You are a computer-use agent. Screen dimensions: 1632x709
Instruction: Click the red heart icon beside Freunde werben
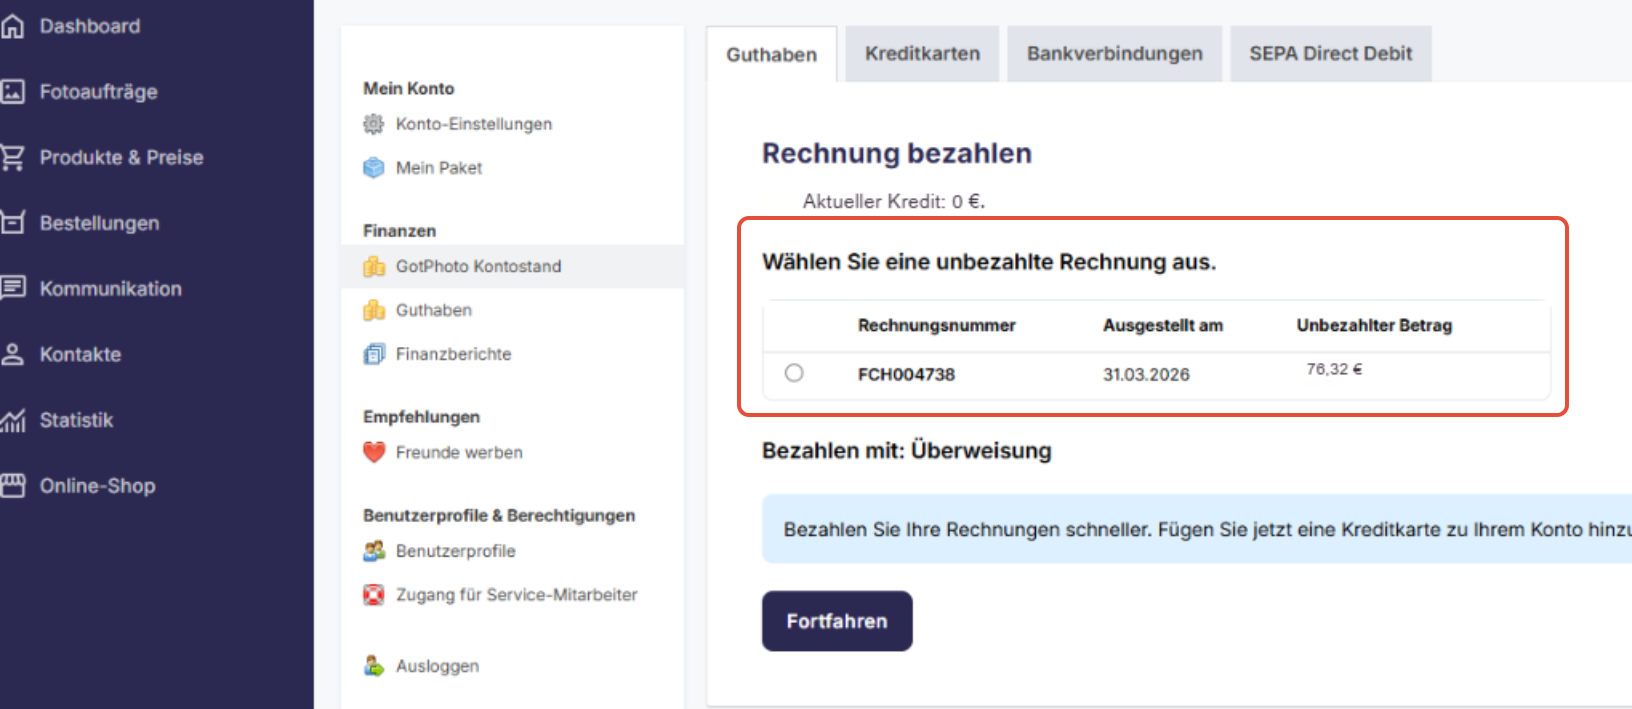click(373, 452)
